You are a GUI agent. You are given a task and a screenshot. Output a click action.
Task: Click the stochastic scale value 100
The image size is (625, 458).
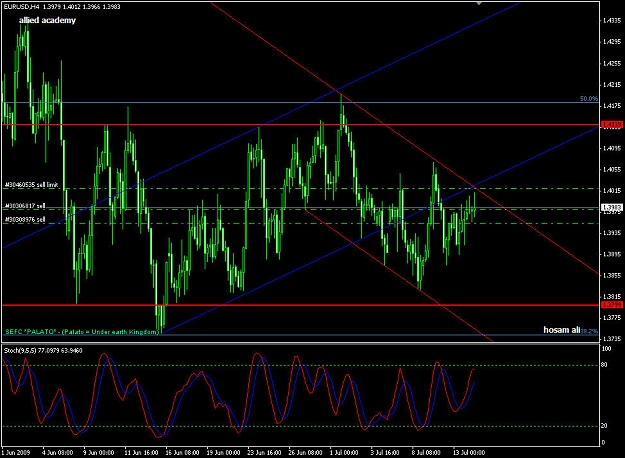coord(606,349)
